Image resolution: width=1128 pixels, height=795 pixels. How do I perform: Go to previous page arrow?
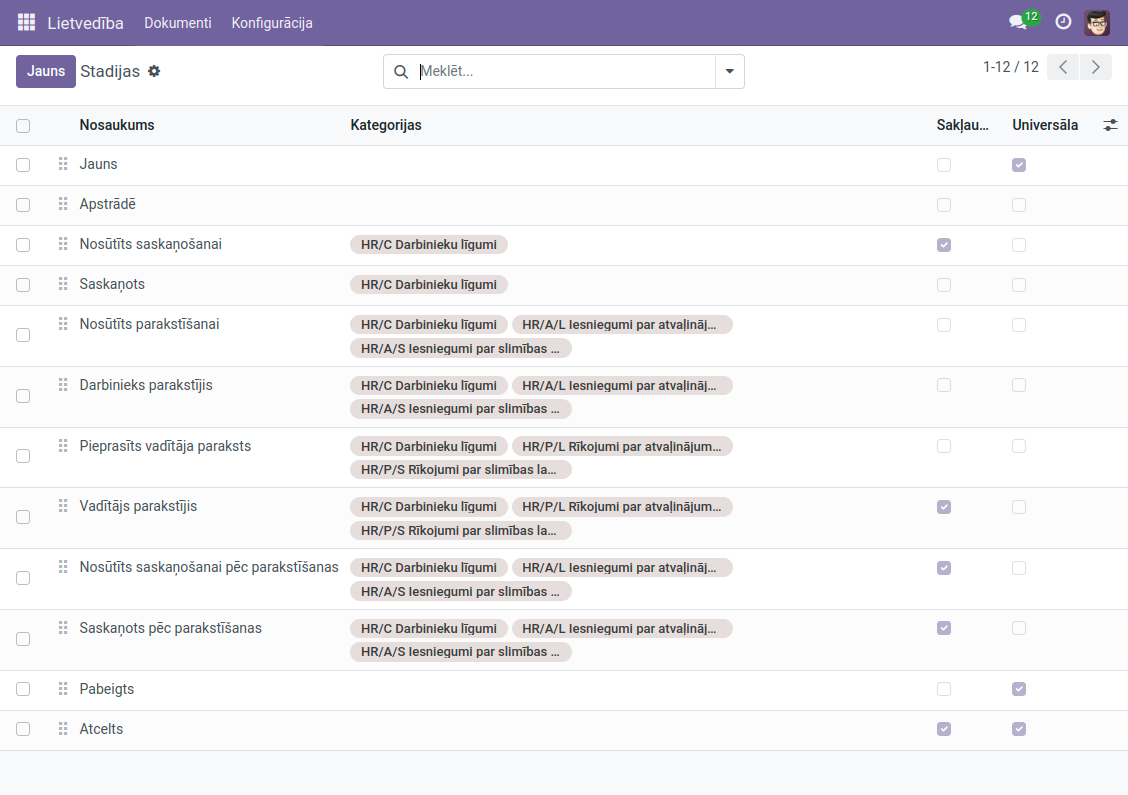[1063, 67]
